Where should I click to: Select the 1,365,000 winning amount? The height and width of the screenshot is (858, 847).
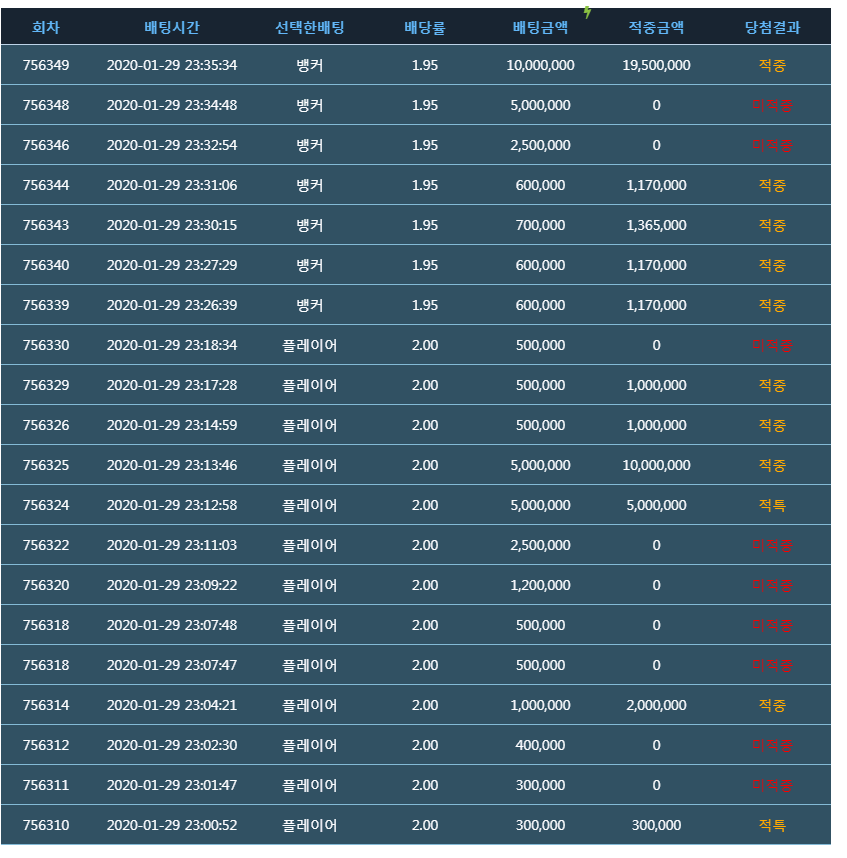[656, 225]
